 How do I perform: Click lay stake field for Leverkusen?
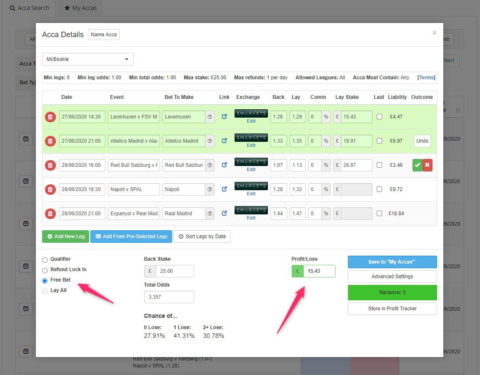356,117
